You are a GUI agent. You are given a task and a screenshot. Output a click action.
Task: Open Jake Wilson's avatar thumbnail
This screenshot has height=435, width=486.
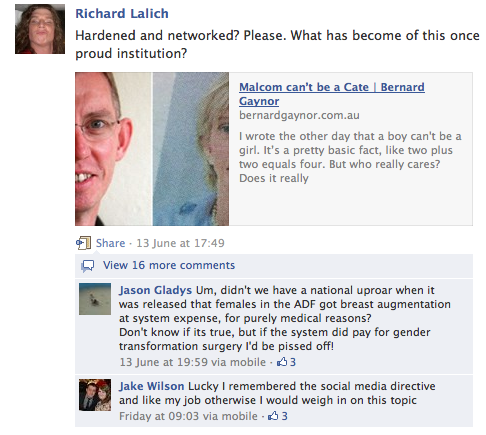pyautogui.click(x=95, y=395)
